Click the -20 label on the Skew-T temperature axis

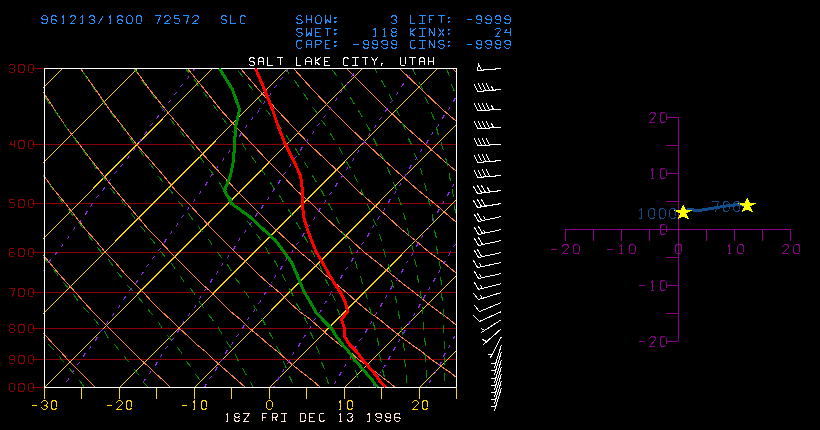(x=120, y=405)
